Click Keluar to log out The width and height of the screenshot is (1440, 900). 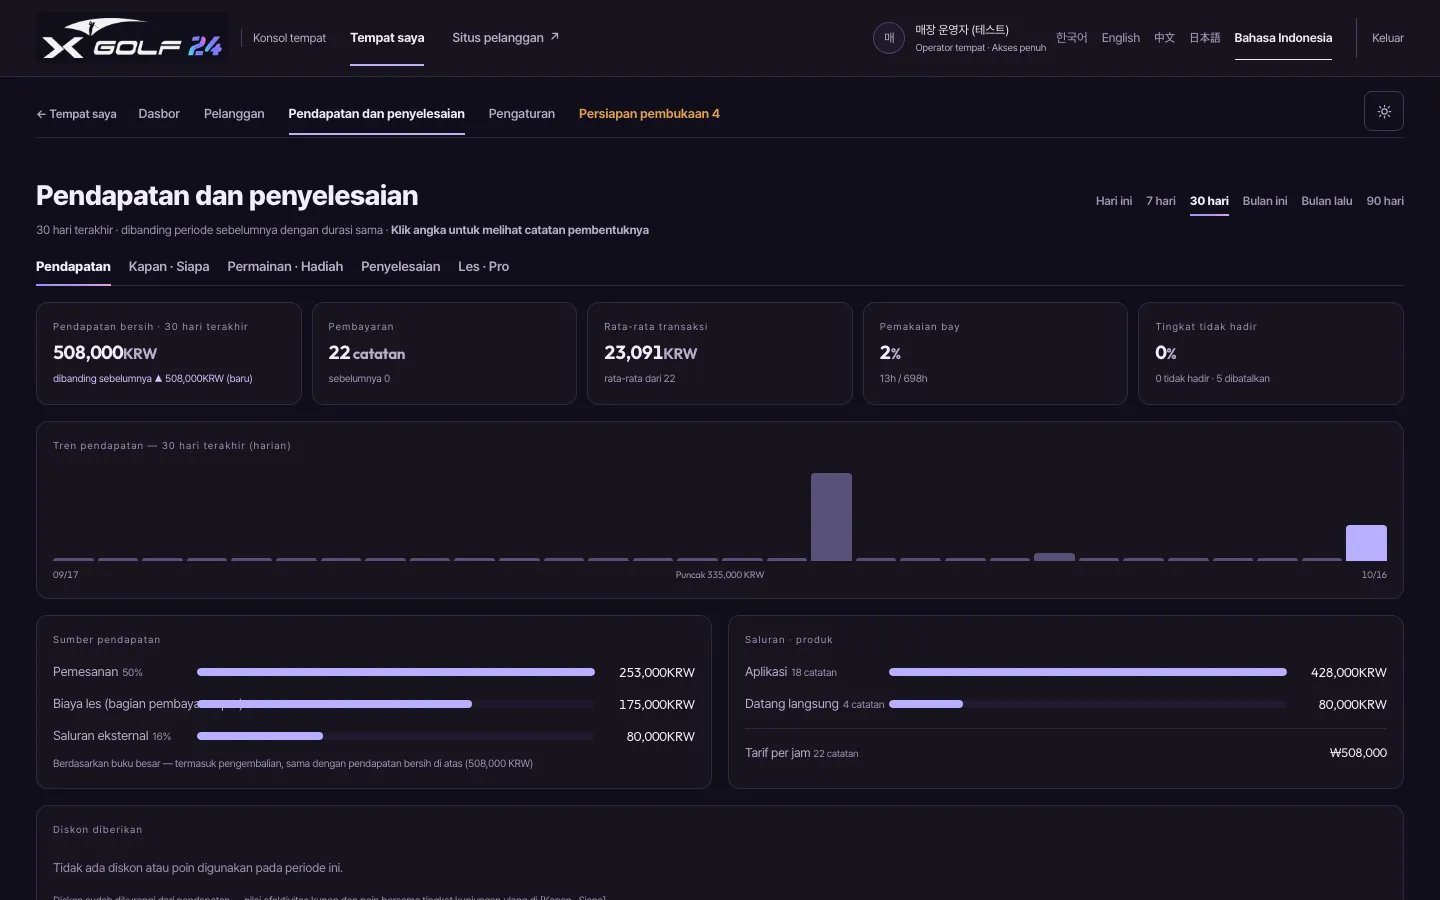(1388, 38)
